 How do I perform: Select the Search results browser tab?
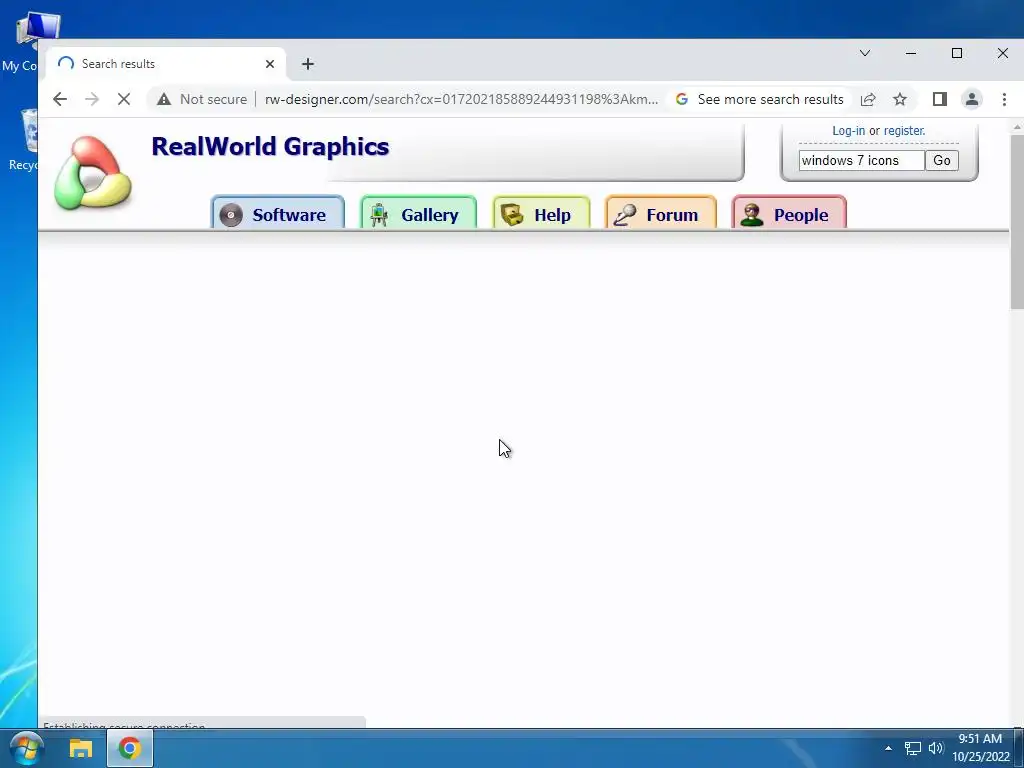click(167, 64)
